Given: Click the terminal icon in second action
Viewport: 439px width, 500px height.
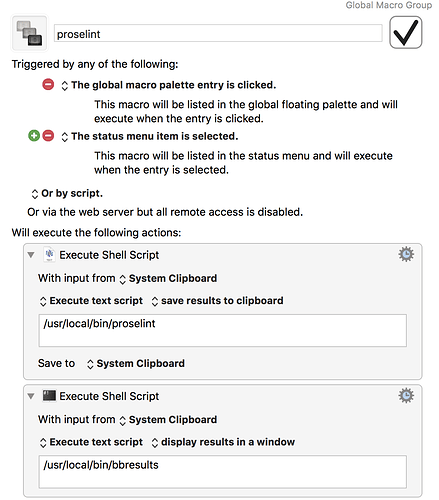Looking at the screenshot, I should pyautogui.click(x=49, y=396).
